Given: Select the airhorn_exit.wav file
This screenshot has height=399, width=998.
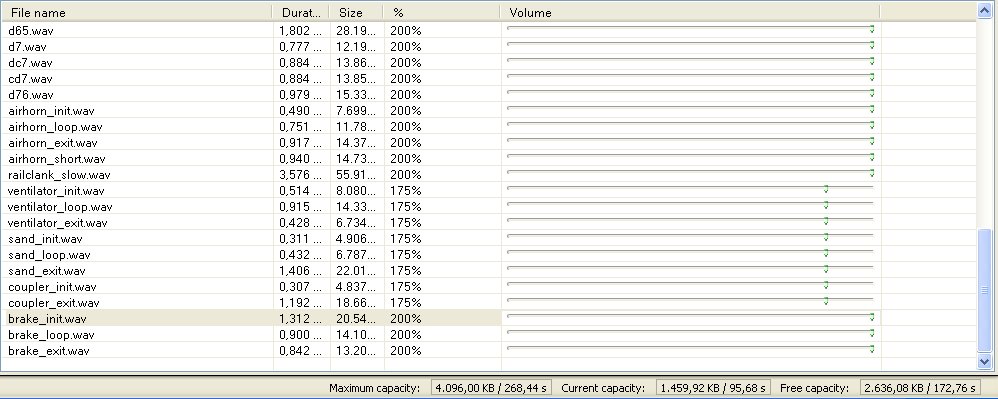Looking at the screenshot, I should [52, 143].
